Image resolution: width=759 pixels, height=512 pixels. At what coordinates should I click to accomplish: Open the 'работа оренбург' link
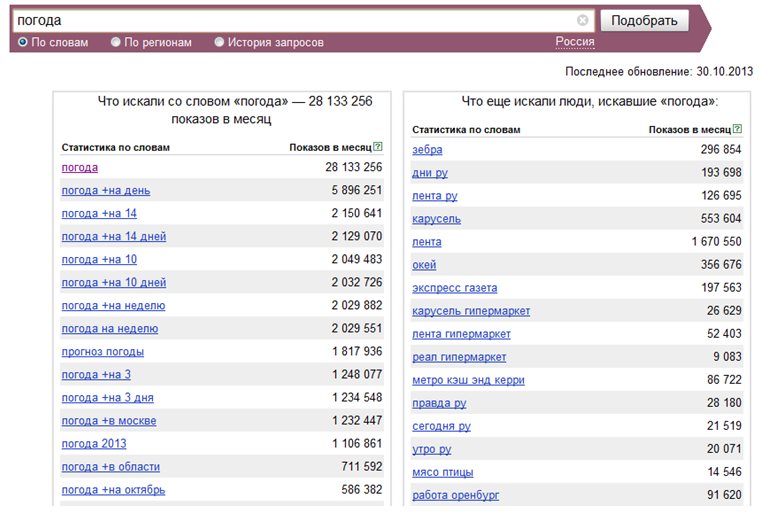coord(455,495)
